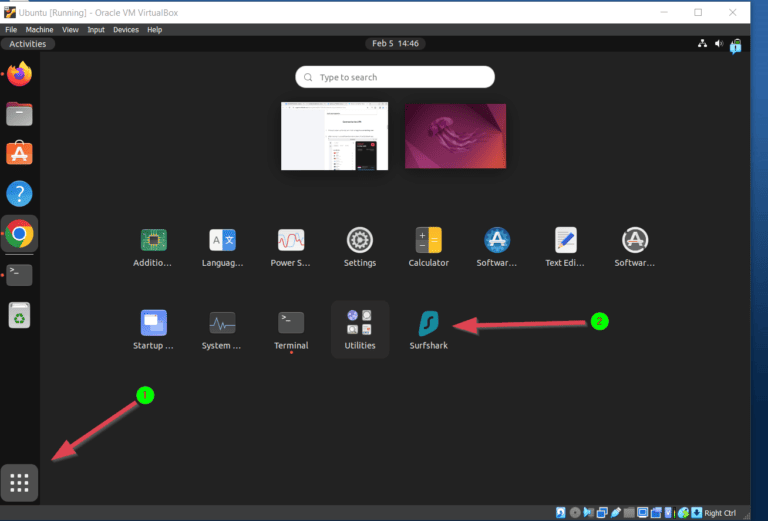Open the VirtualBox Devices menu
Image resolution: width=768 pixels, height=521 pixels.
[x=126, y=29]
